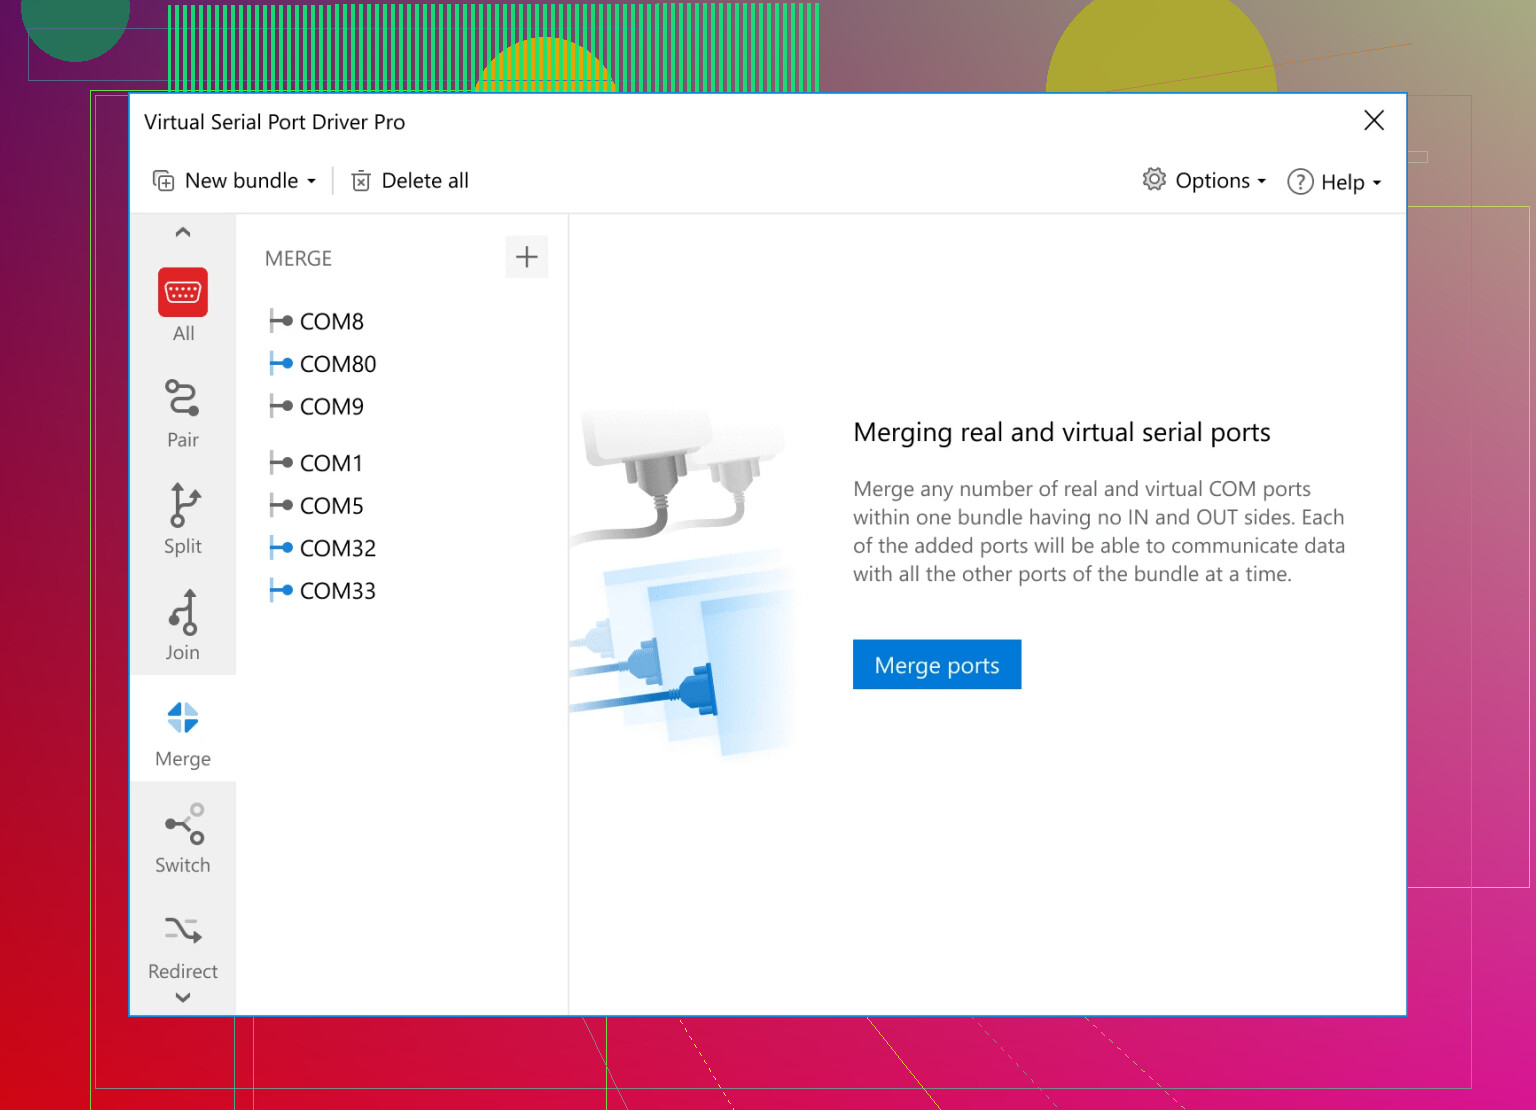1536x1110 pixels.
Task: Select port COM32 in the MERGE list
Action: tap(337, 548)
